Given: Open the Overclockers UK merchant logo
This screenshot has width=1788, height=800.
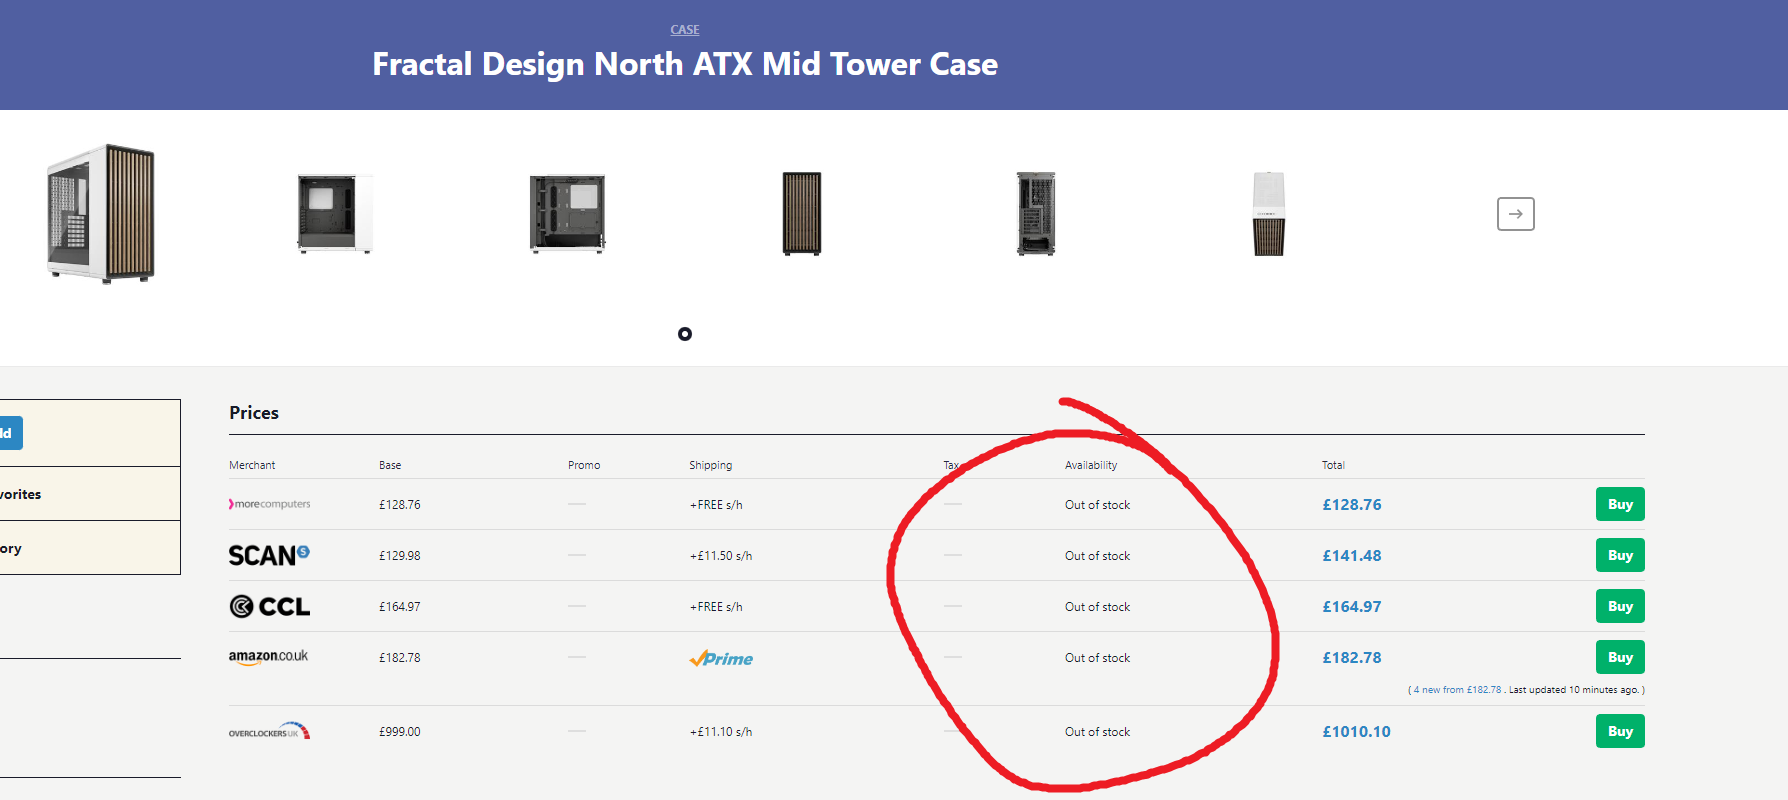Looking at the screenshot, I should point(270,731).
